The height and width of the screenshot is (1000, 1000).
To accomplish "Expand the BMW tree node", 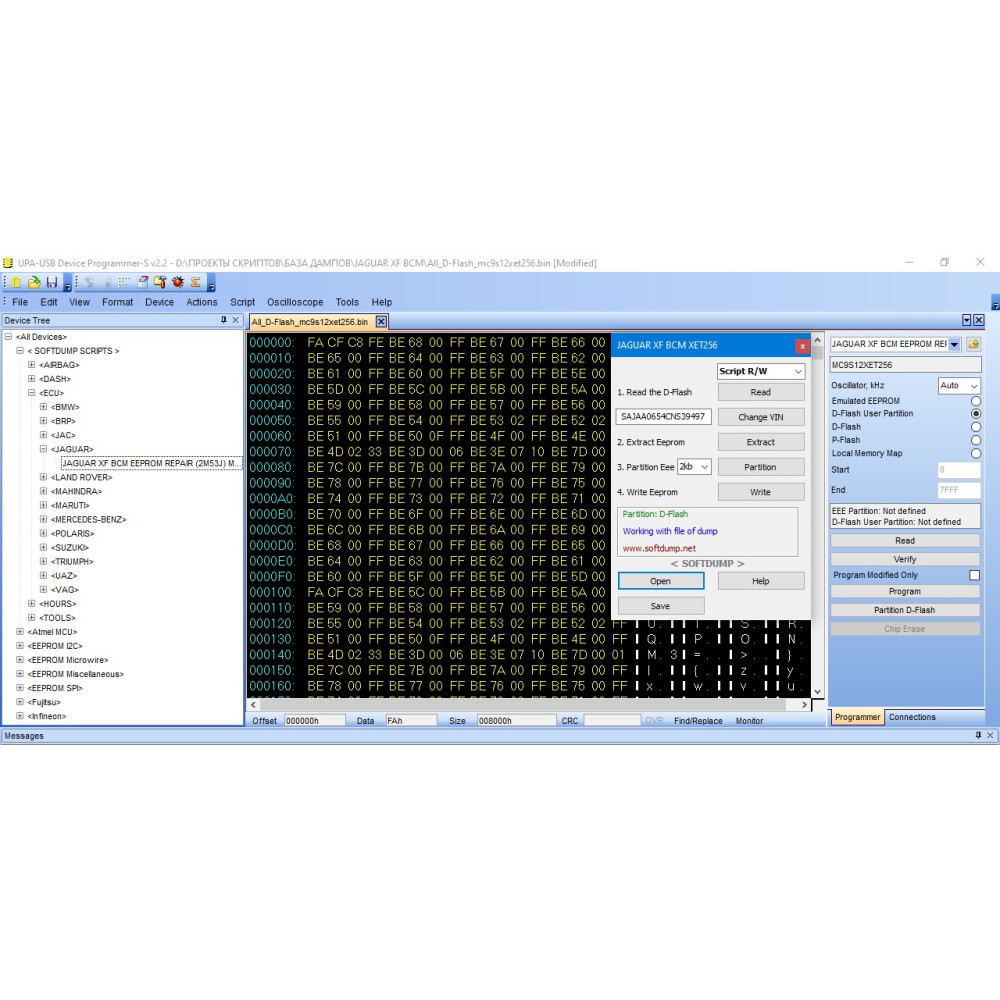I will coord(43,407).
